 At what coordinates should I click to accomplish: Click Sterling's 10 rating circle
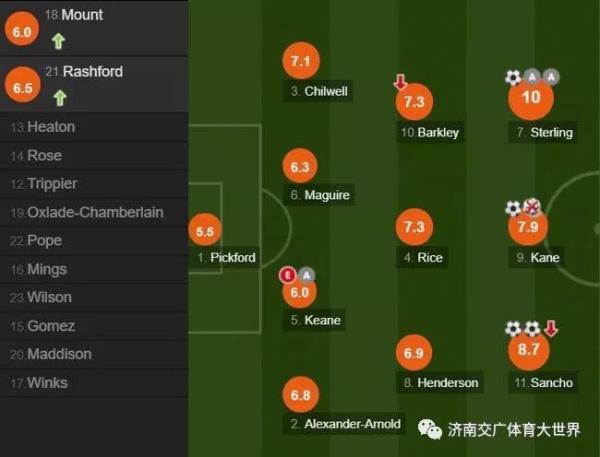(531, 98)
